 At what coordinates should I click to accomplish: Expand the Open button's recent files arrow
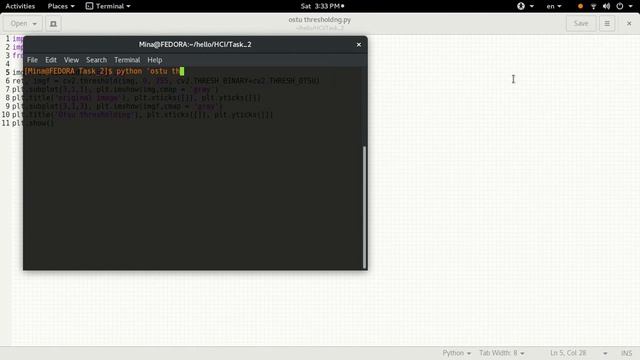[x=35, y=24]
